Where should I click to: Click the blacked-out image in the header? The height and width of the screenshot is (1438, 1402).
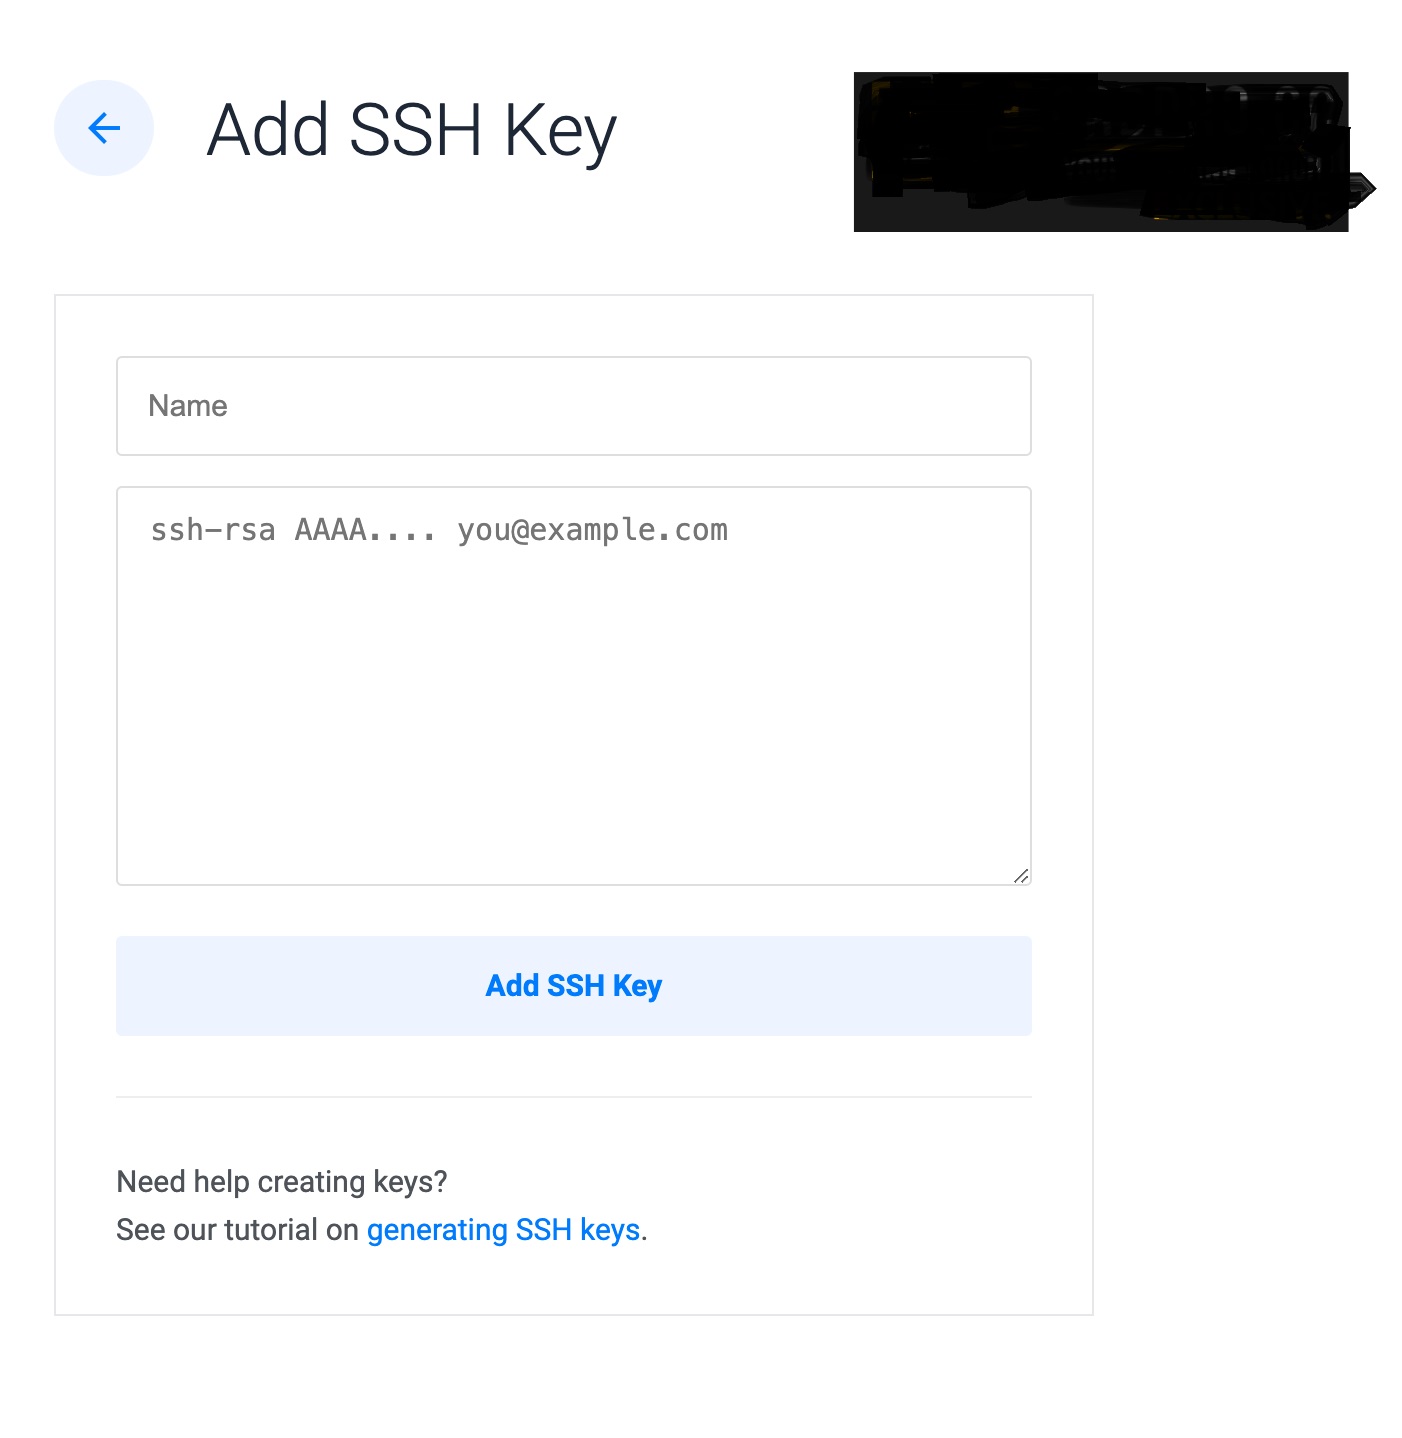pos(1100,152)
